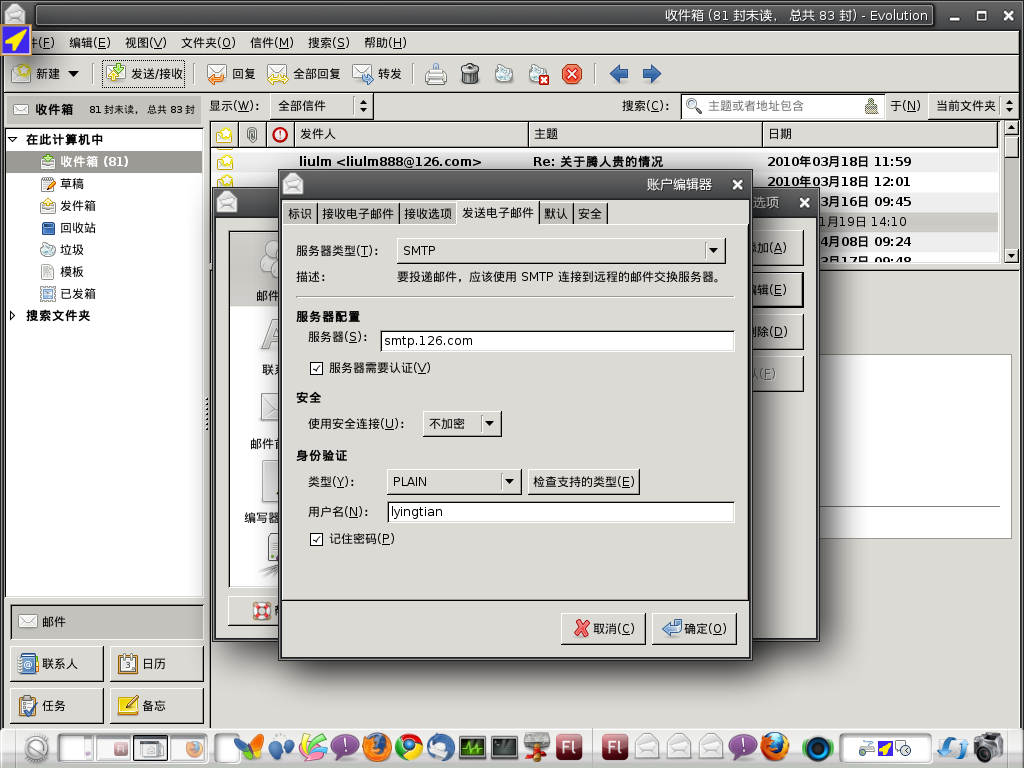Click the mark-as-junk toolbar icon
This screenshot has width=1024, height=768.
click(x=504, y=74)
